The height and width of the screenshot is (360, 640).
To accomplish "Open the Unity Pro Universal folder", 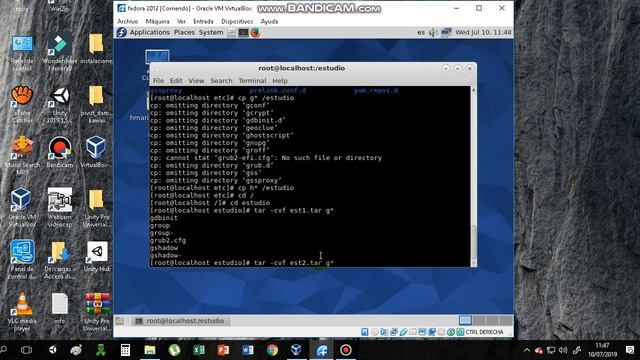I will (96, 208).
